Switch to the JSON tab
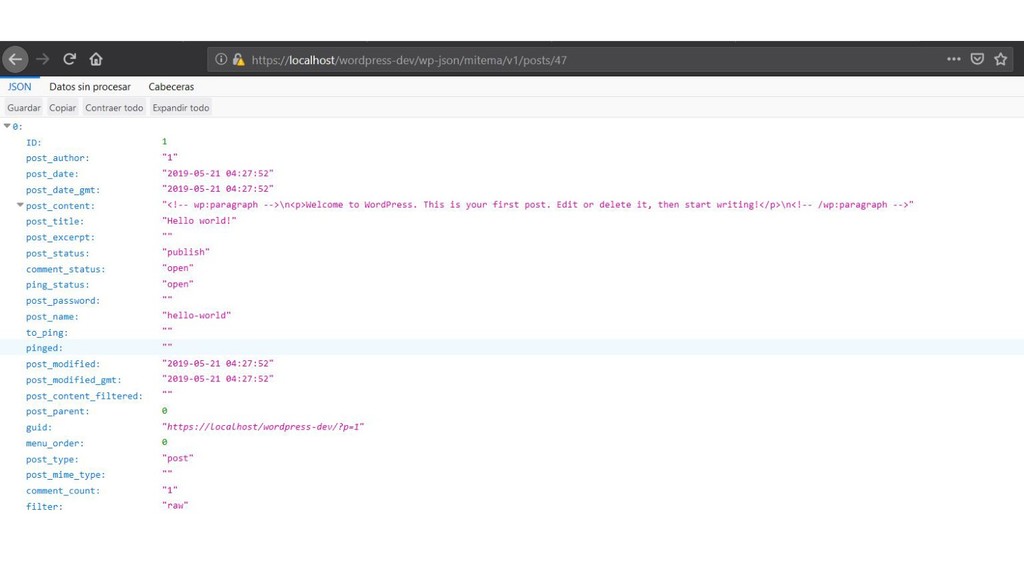The height and width of the screenshot is (576, 1024). pyautogui.click(x=20, y=86)
